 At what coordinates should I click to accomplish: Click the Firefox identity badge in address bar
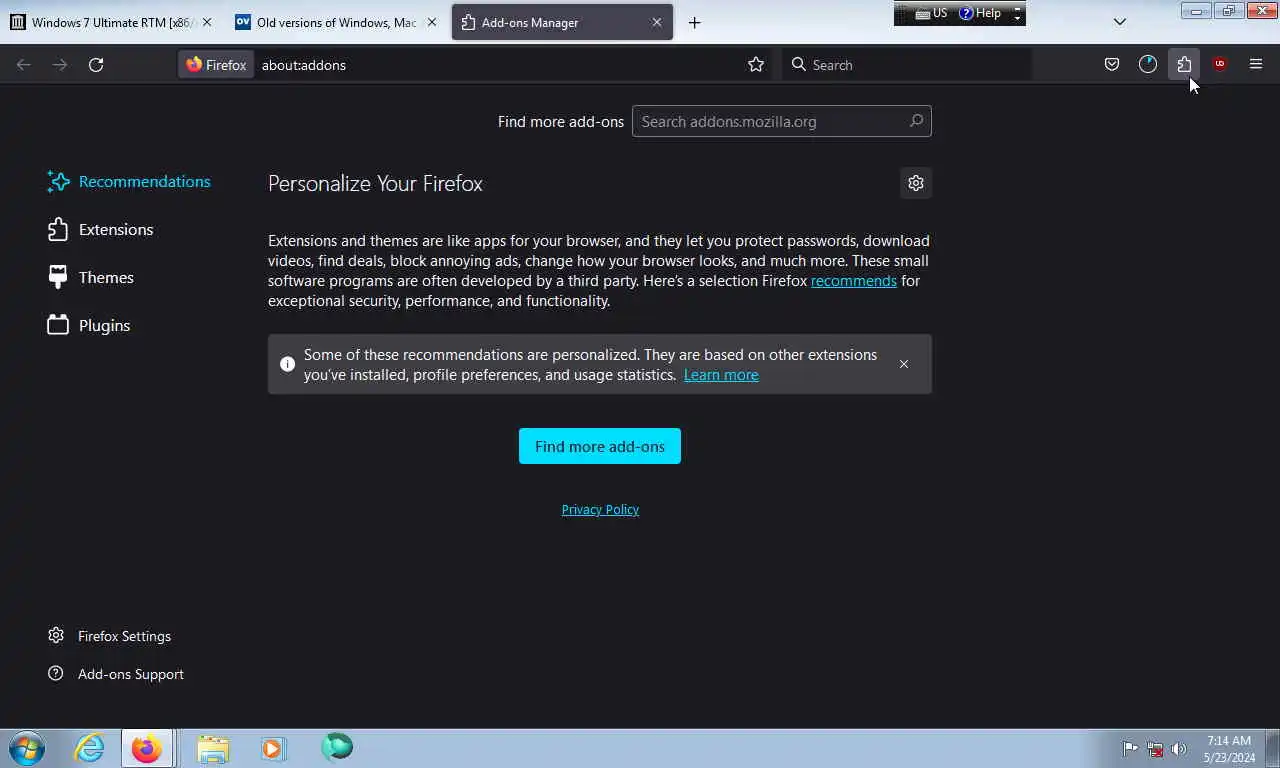pyautogui.click(x=216, y=64)
